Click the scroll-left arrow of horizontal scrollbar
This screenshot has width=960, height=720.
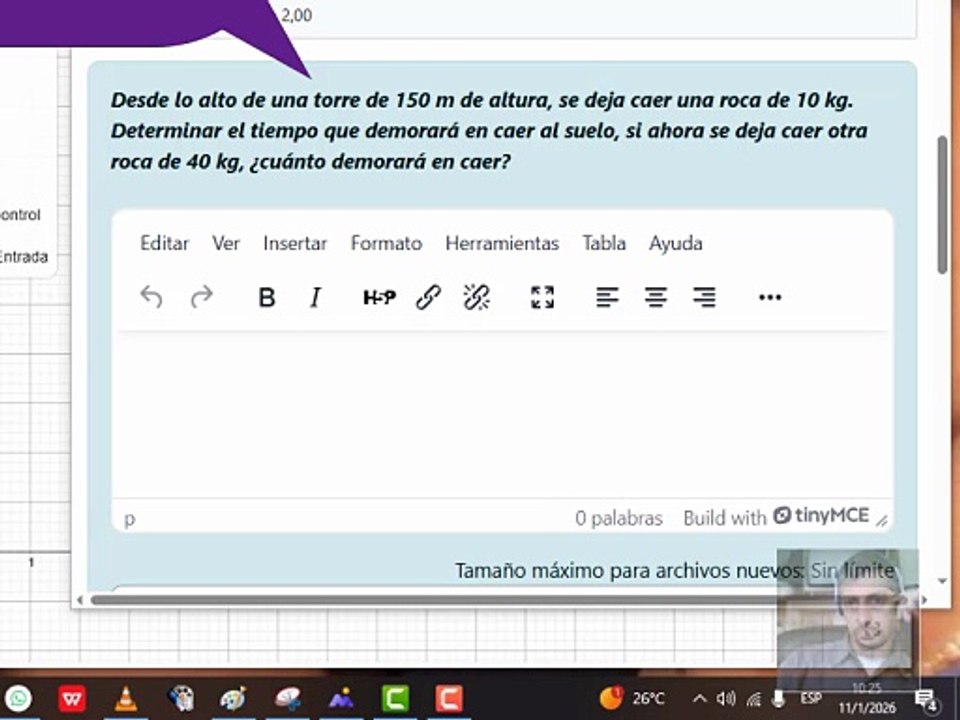(x=80, y=600)
